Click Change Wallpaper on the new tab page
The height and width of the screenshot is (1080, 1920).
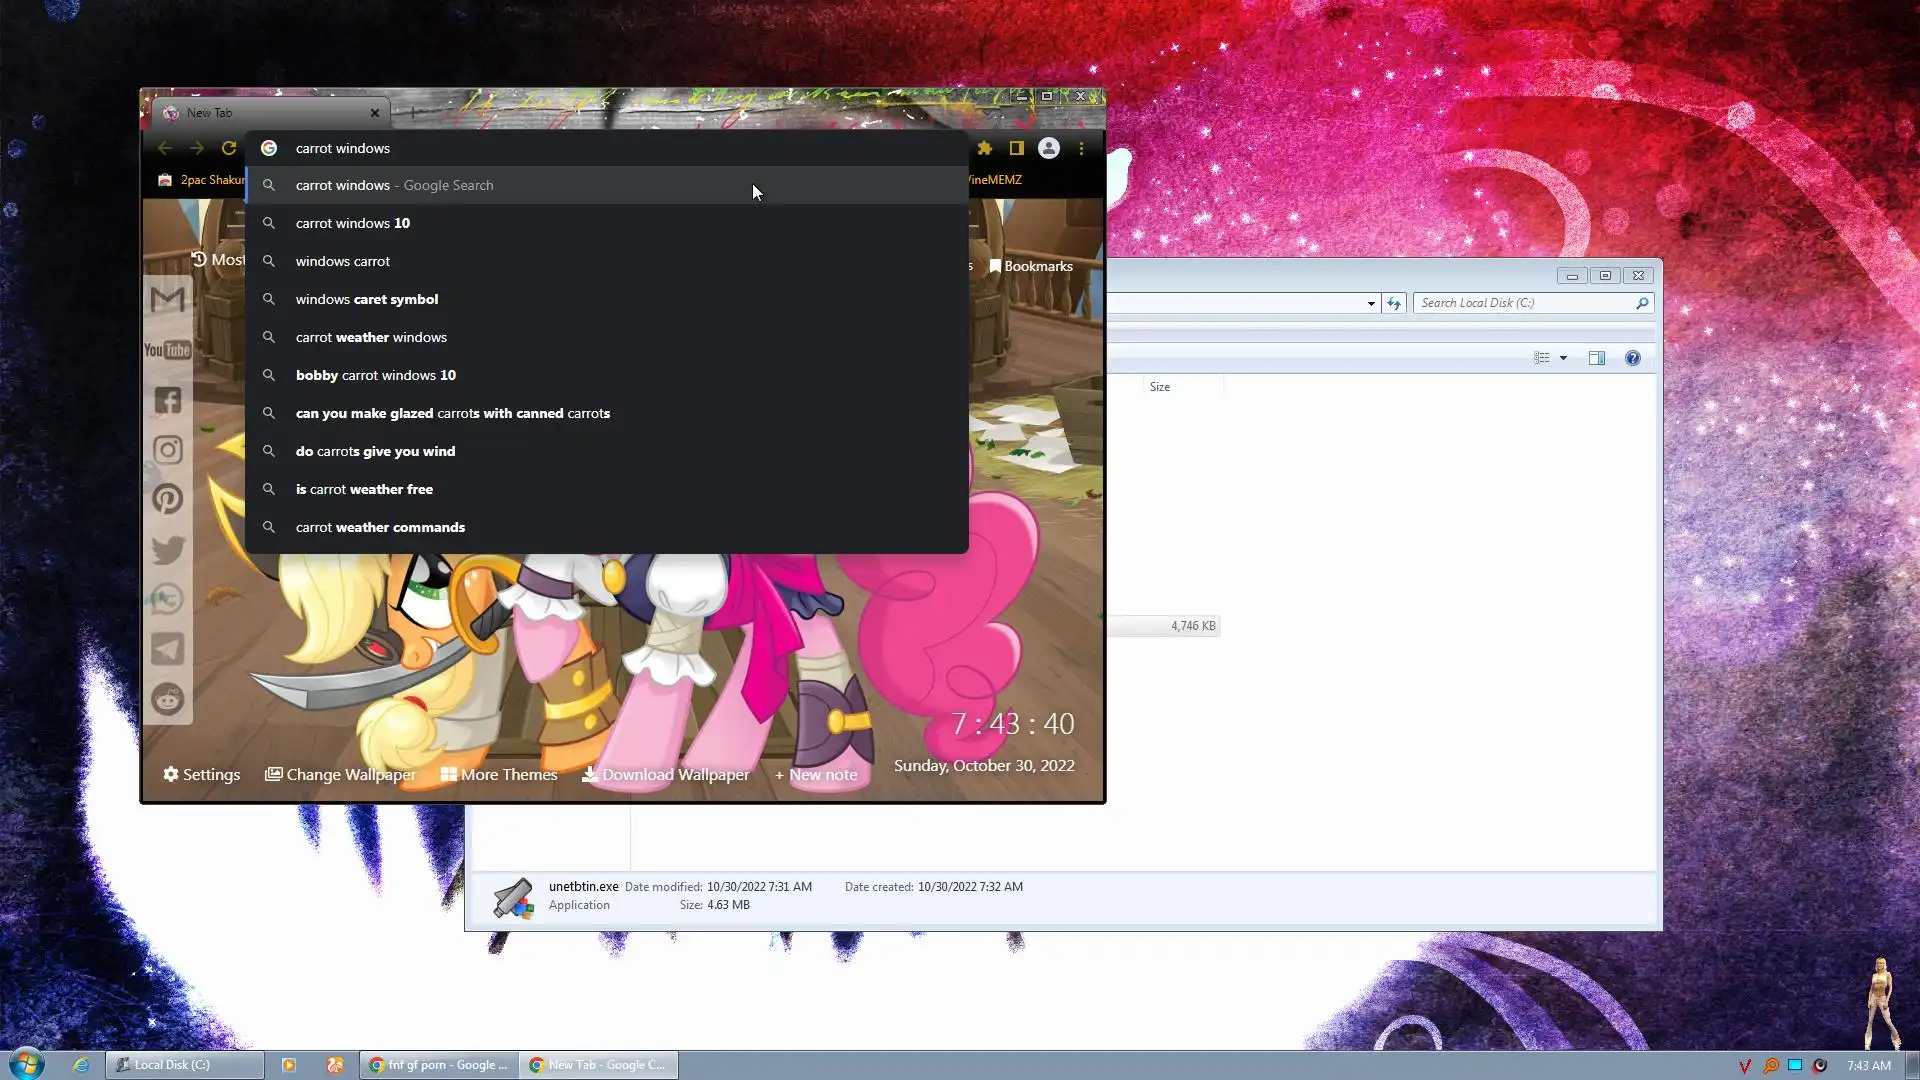340,774
